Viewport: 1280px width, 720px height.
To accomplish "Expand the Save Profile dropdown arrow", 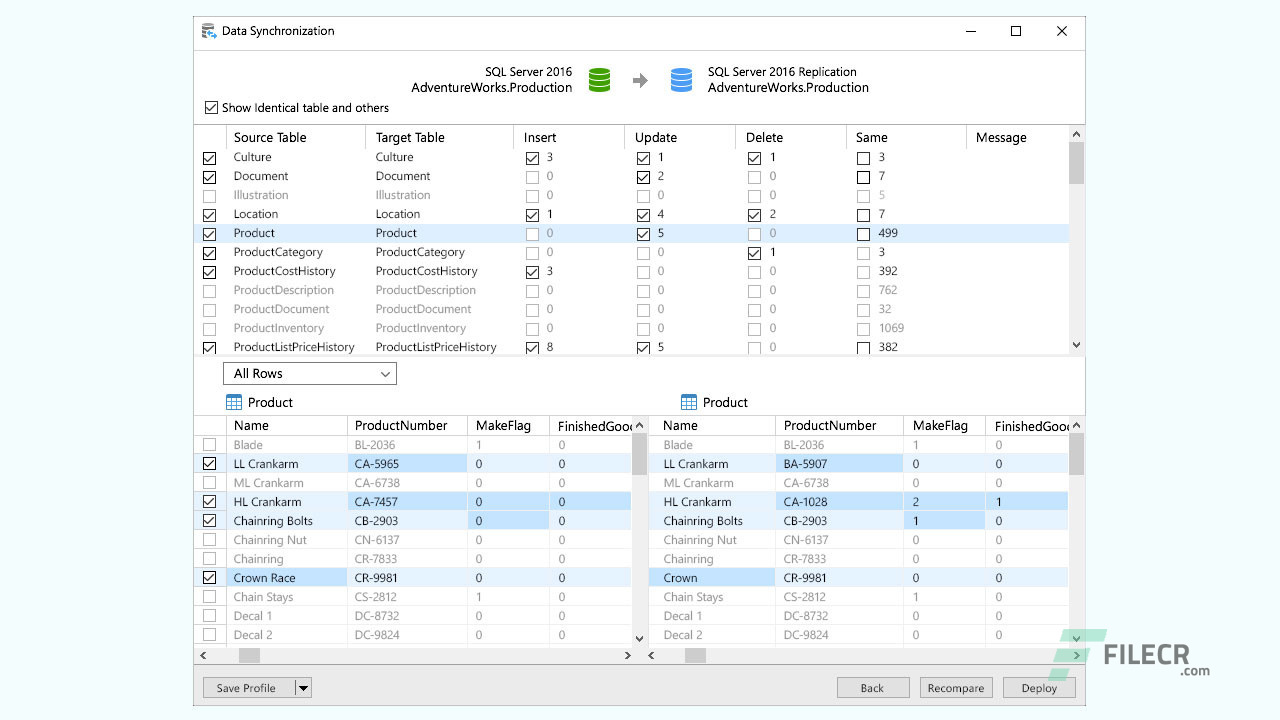I will tap(303, 688).
